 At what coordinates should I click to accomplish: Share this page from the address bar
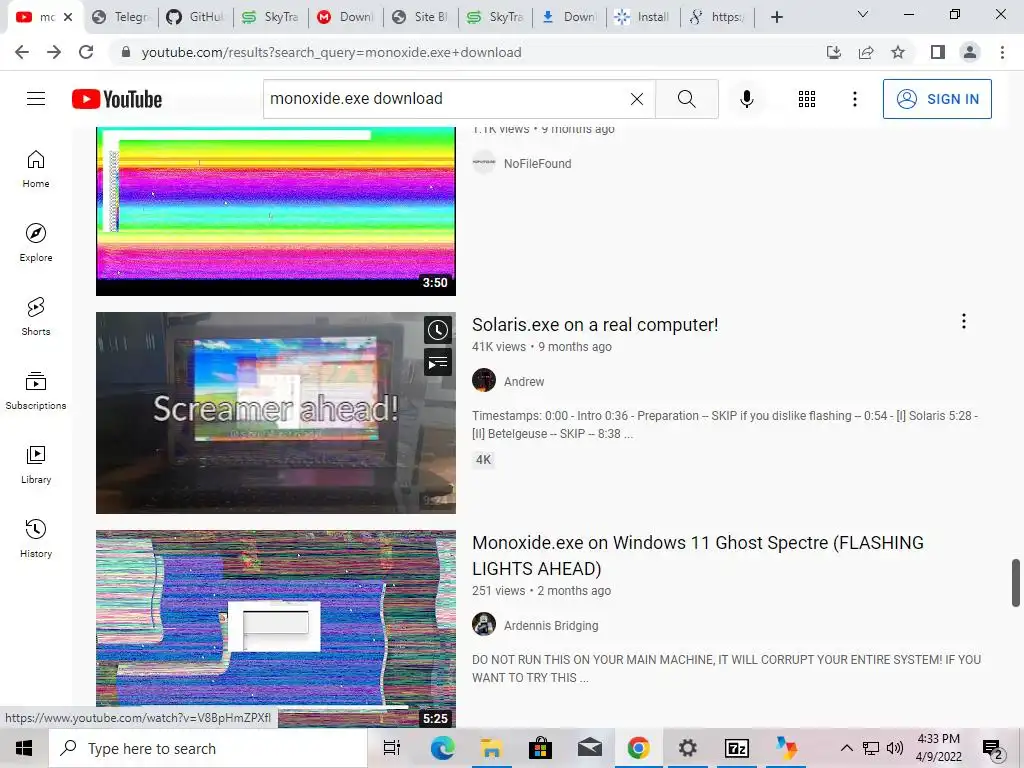(866, 52)
